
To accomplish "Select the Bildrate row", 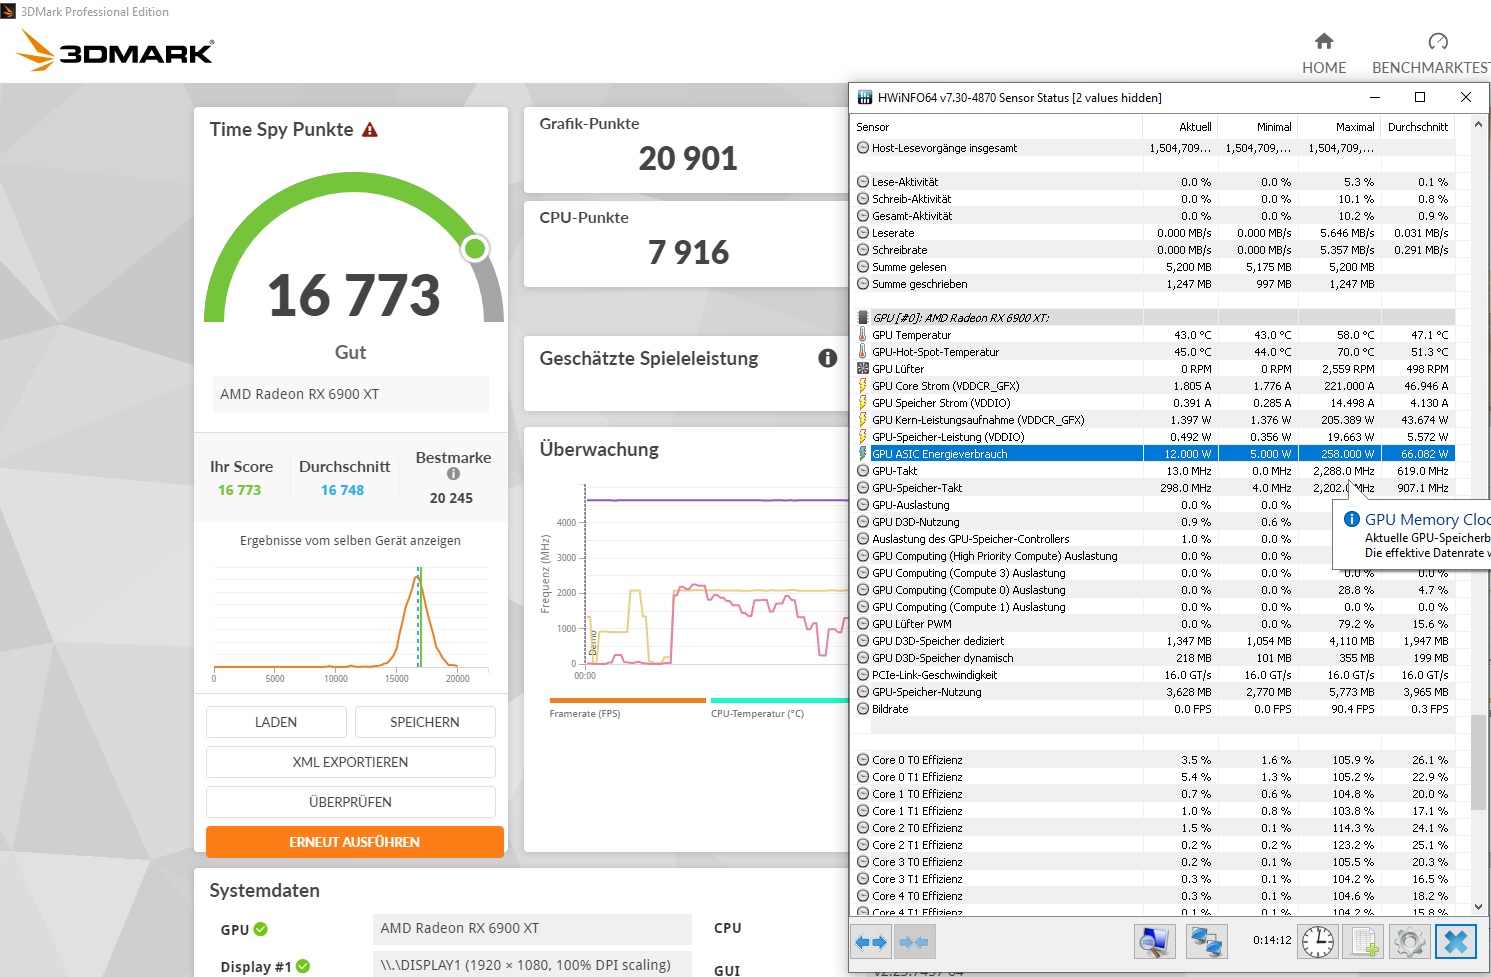I will (1154, 709).
